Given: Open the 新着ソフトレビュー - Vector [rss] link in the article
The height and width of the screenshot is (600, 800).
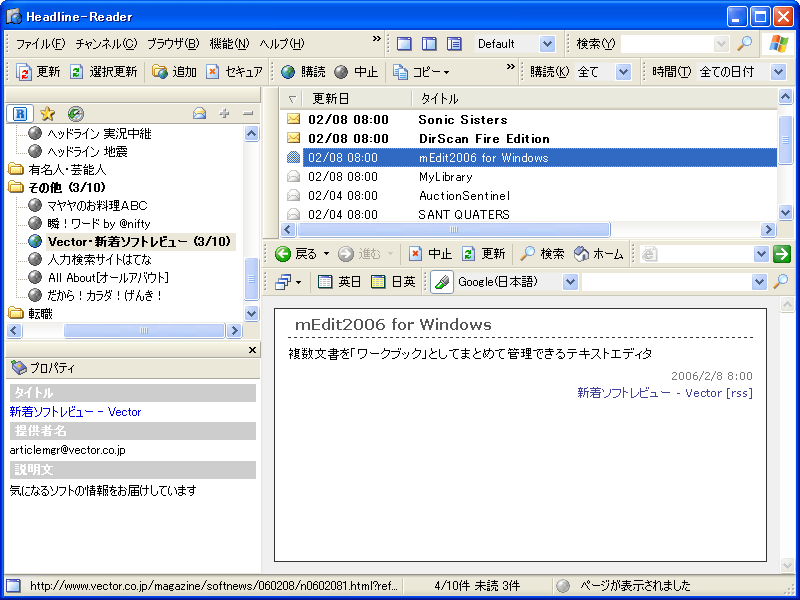Looking at the screenshot, I should point(665,393).
